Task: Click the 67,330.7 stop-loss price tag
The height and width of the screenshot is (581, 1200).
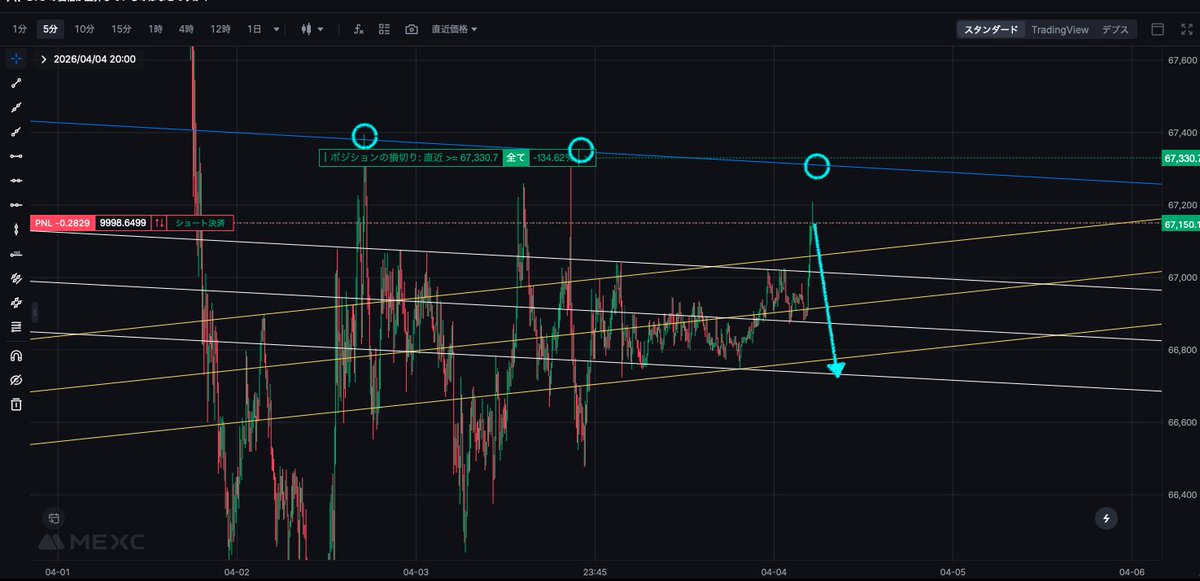Action: (x=1180, y=158)
